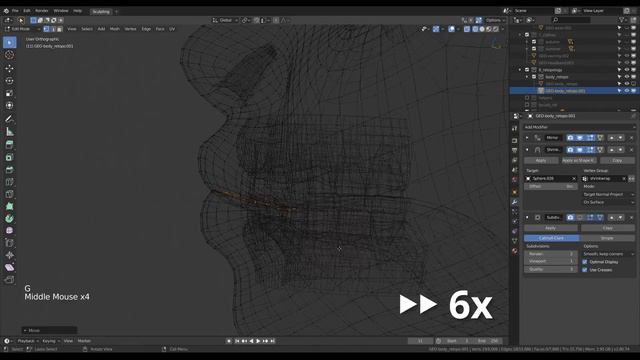
Task: Select the Rotate tool in the left toolbar
Action: (9, 81)
